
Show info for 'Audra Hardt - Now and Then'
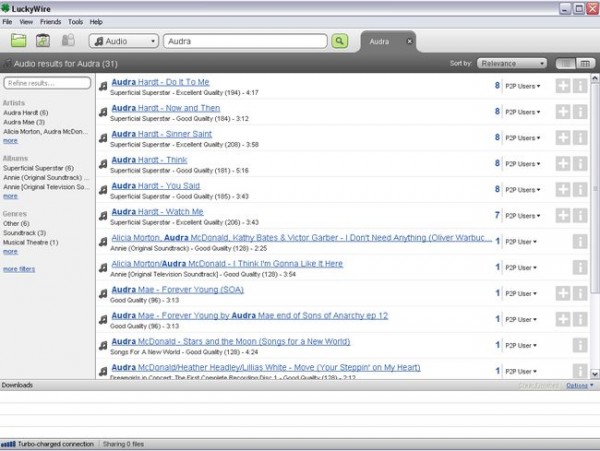tap(580, 111)
